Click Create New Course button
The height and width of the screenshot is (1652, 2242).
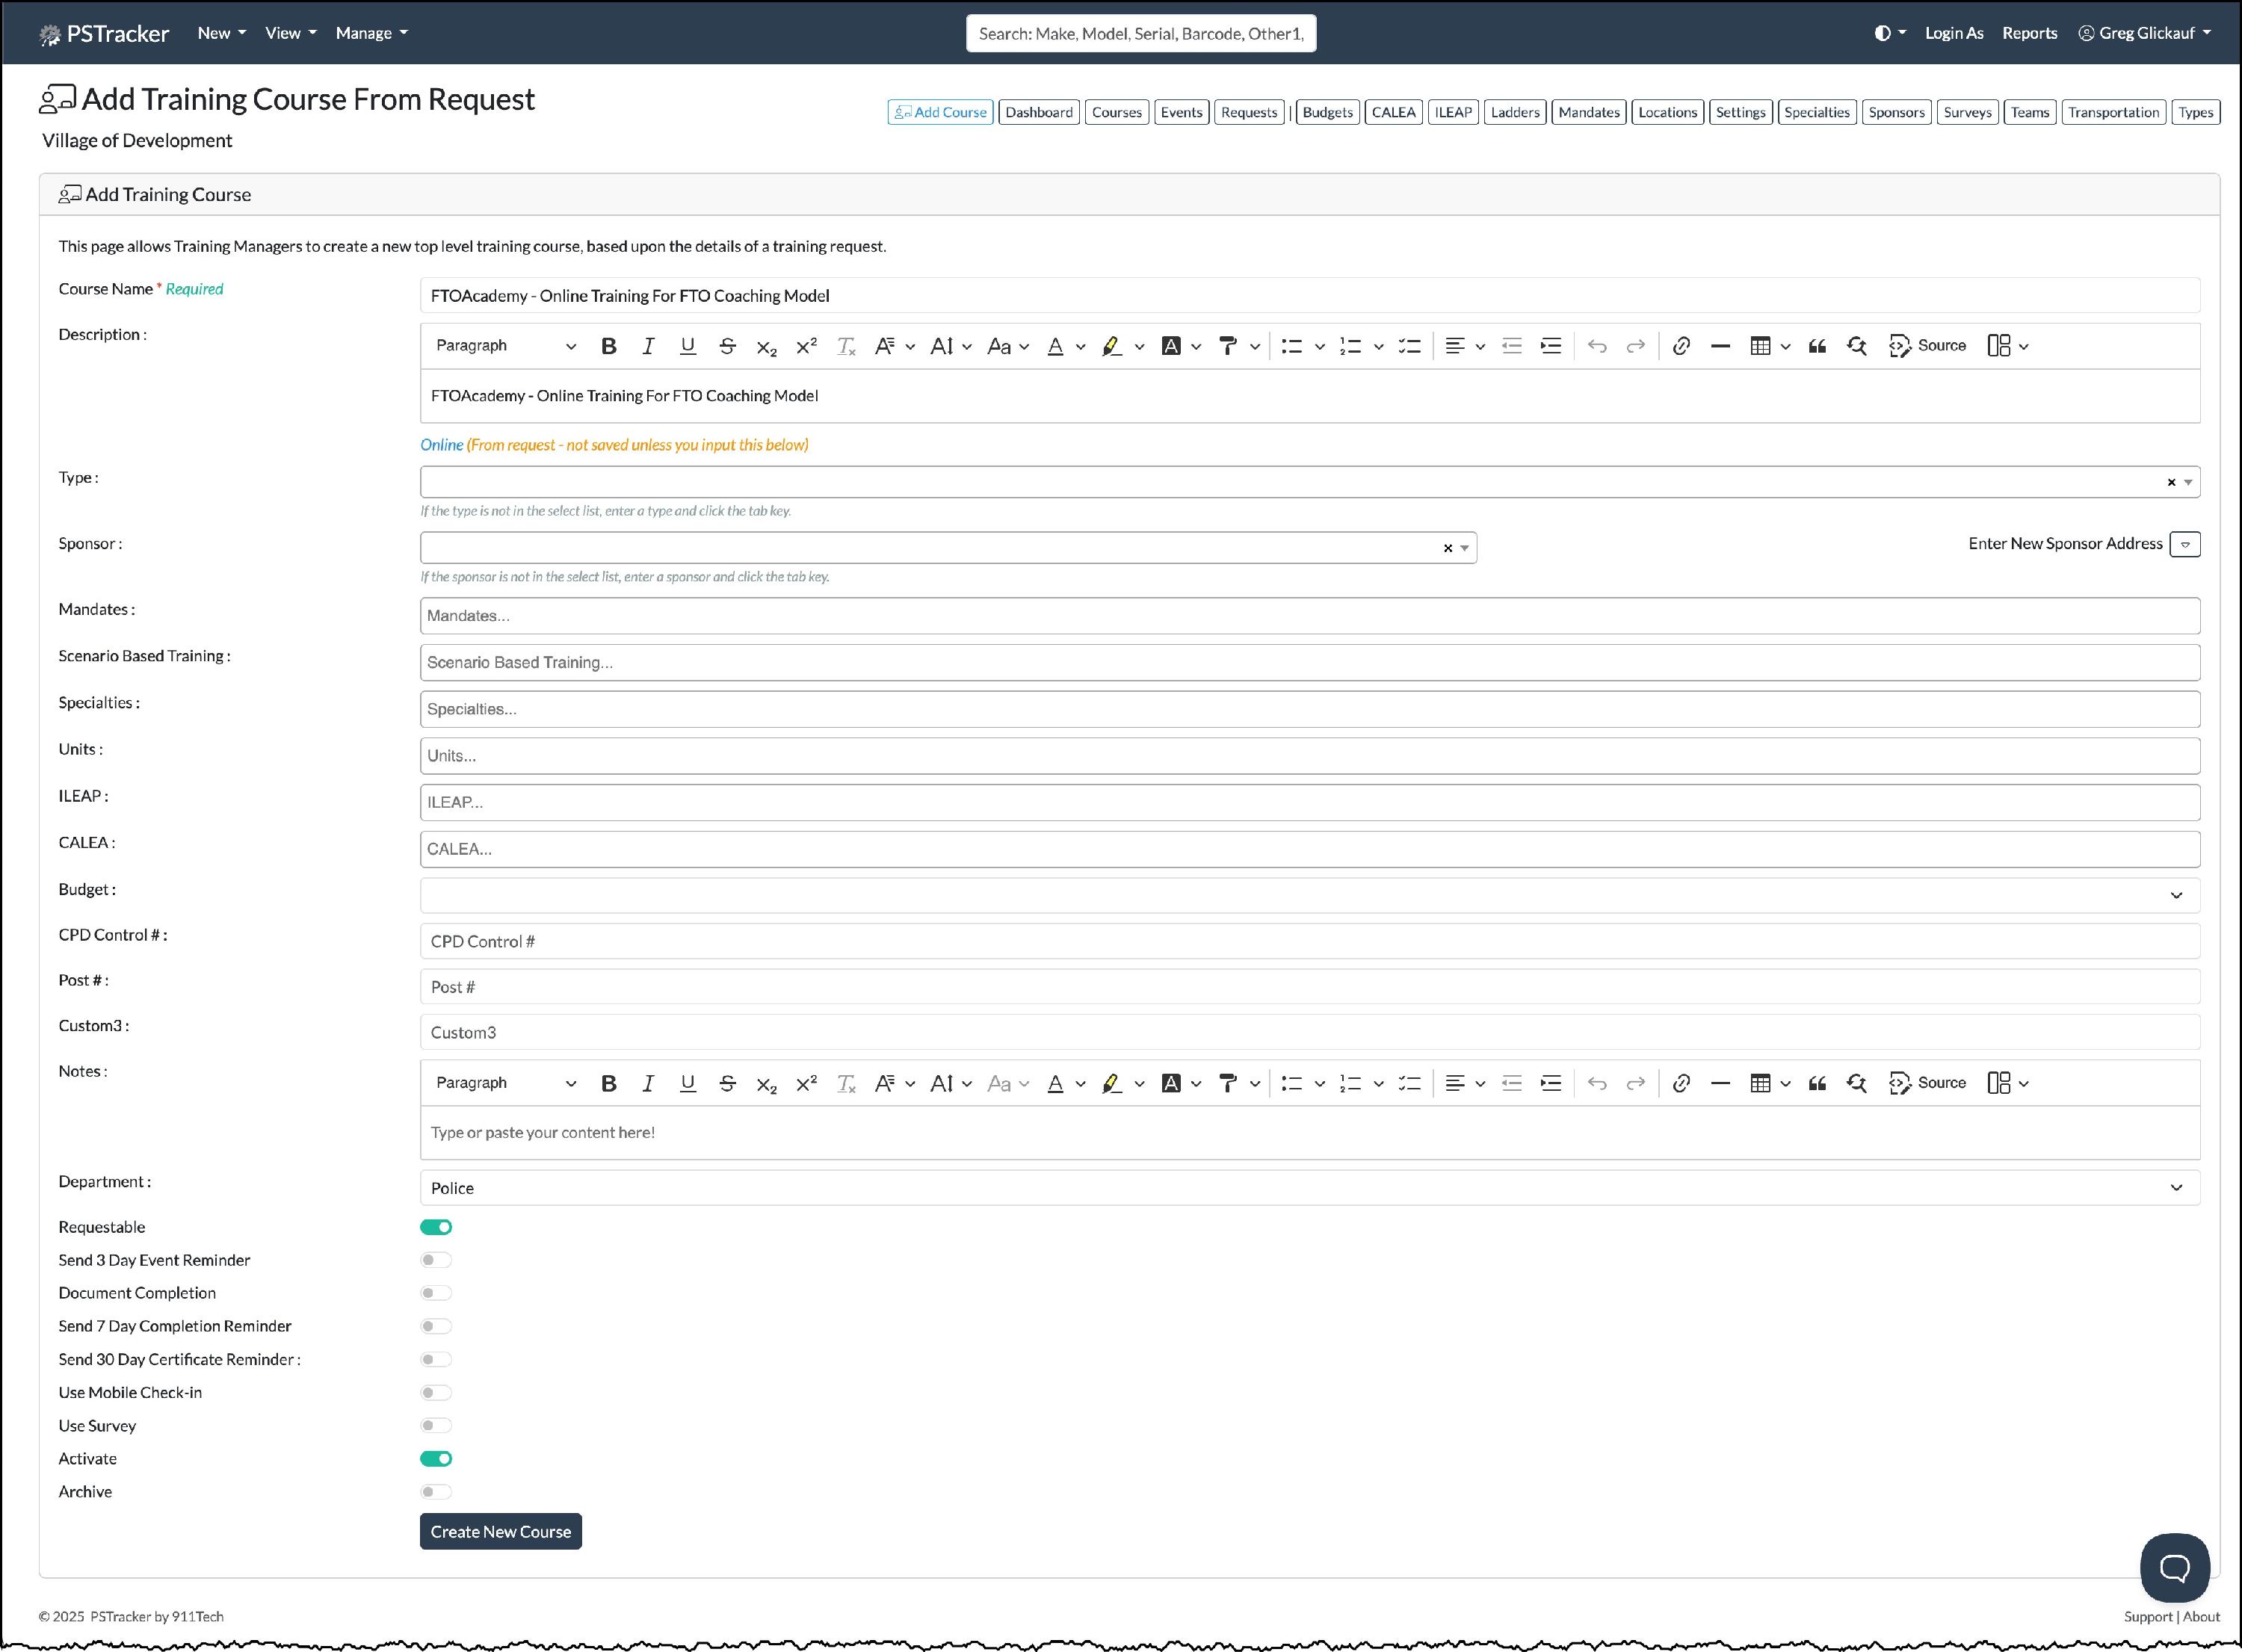point(500,1531)
